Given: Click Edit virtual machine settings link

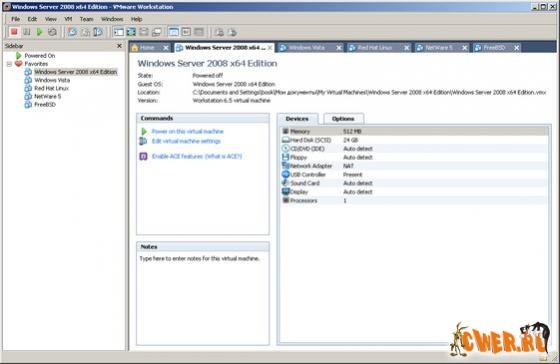Looking at the screenshot, I should pos(186,141).
